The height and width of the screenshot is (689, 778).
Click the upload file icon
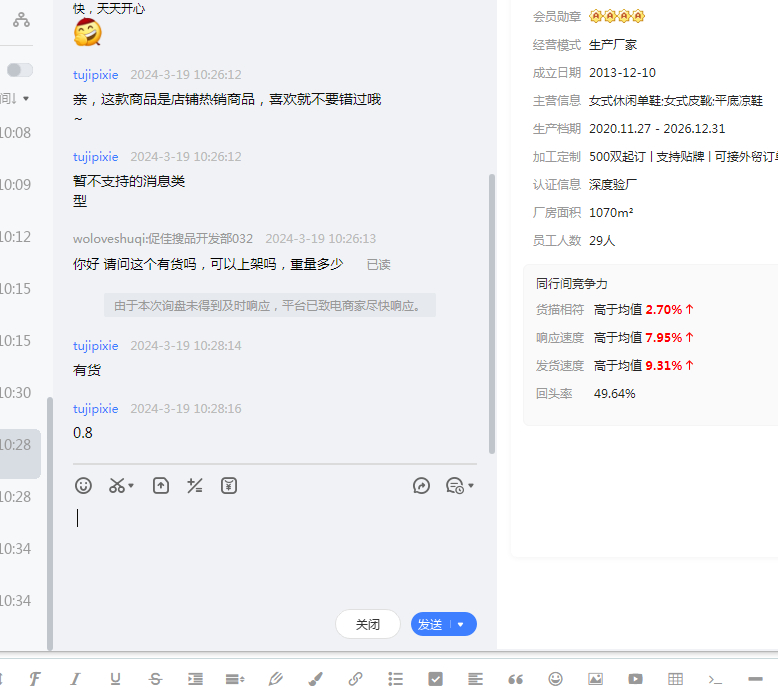pyautogui.click(x=161, y=486)
